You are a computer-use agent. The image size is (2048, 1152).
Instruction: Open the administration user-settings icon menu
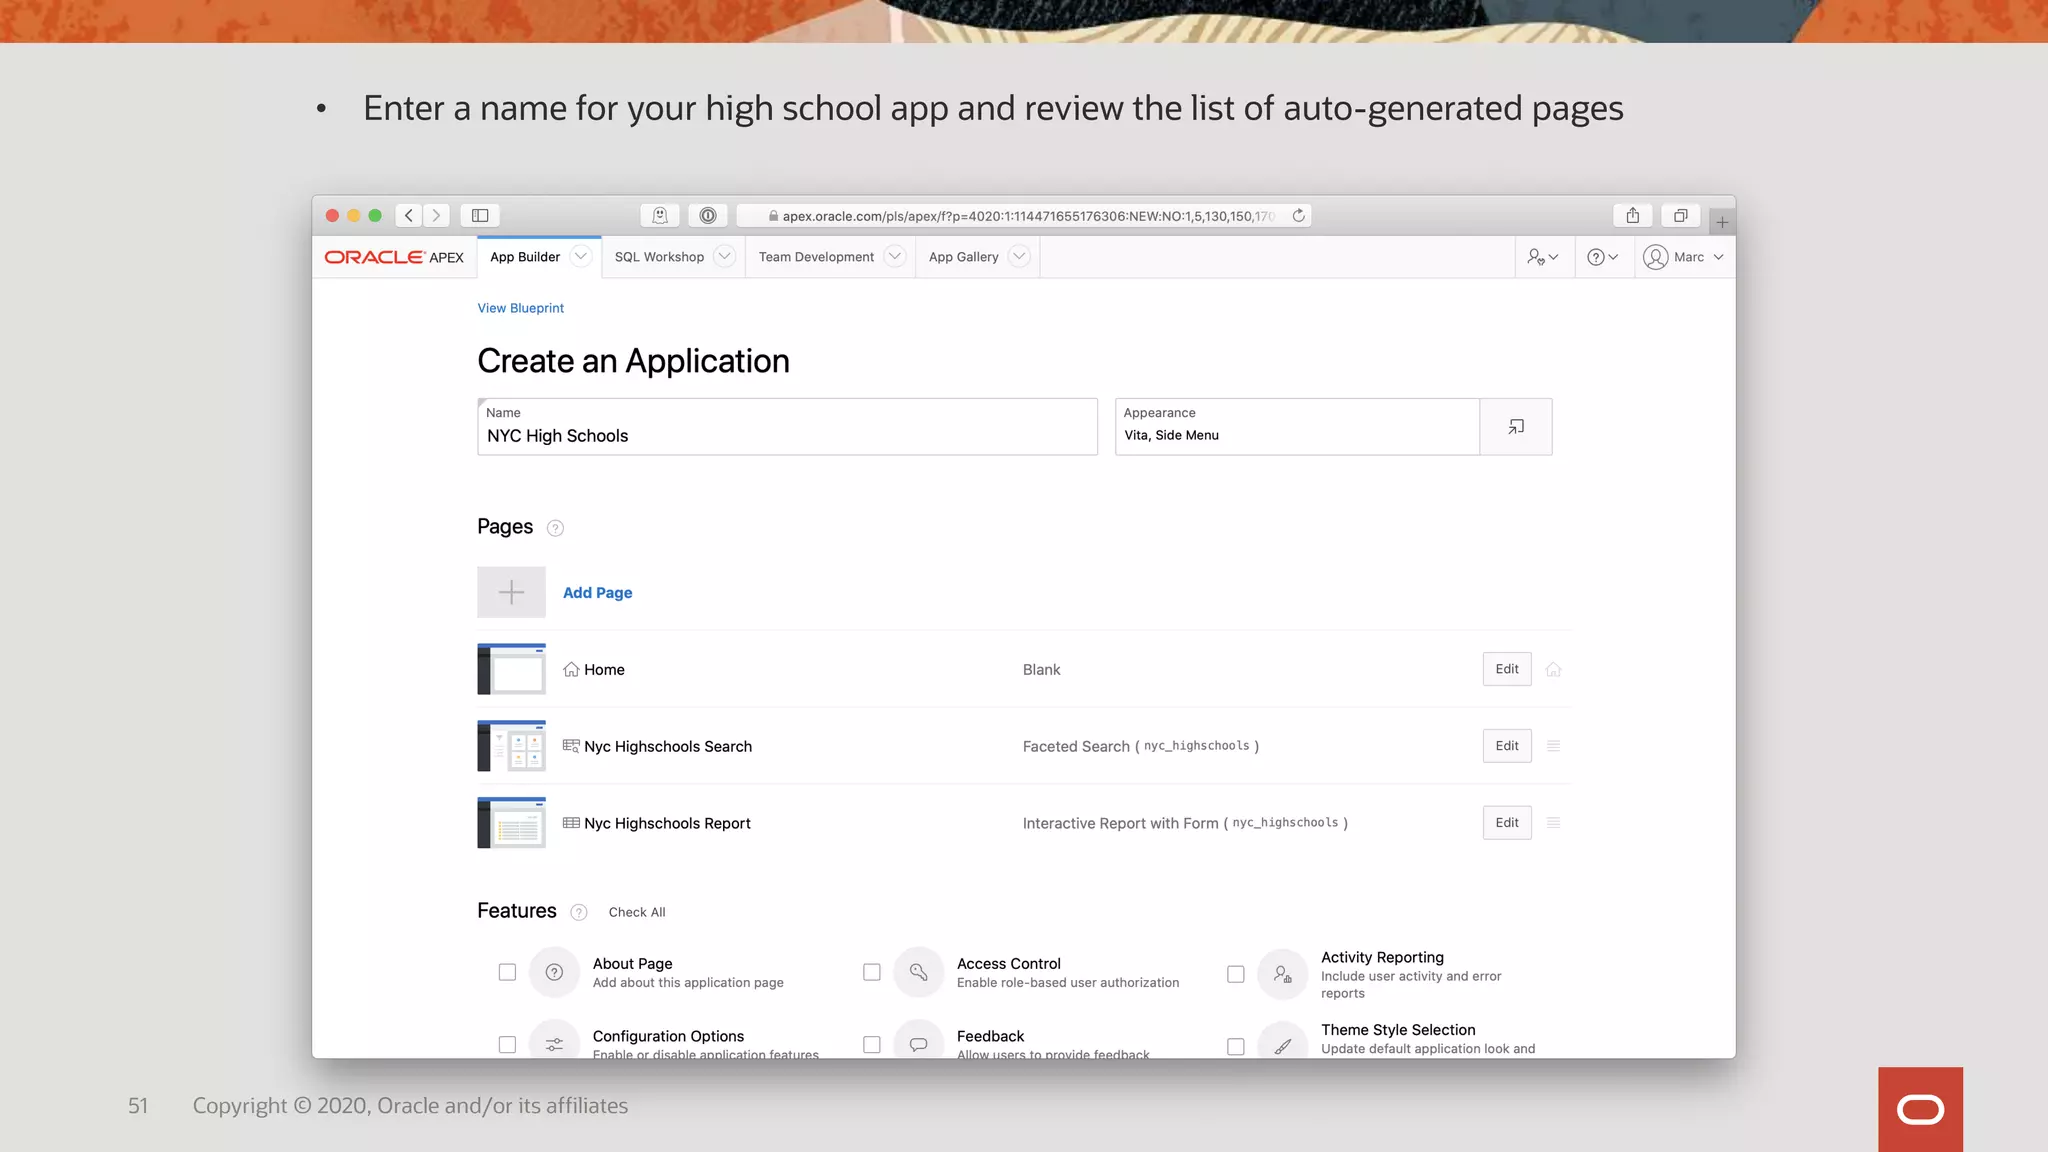coord(1543,257)
